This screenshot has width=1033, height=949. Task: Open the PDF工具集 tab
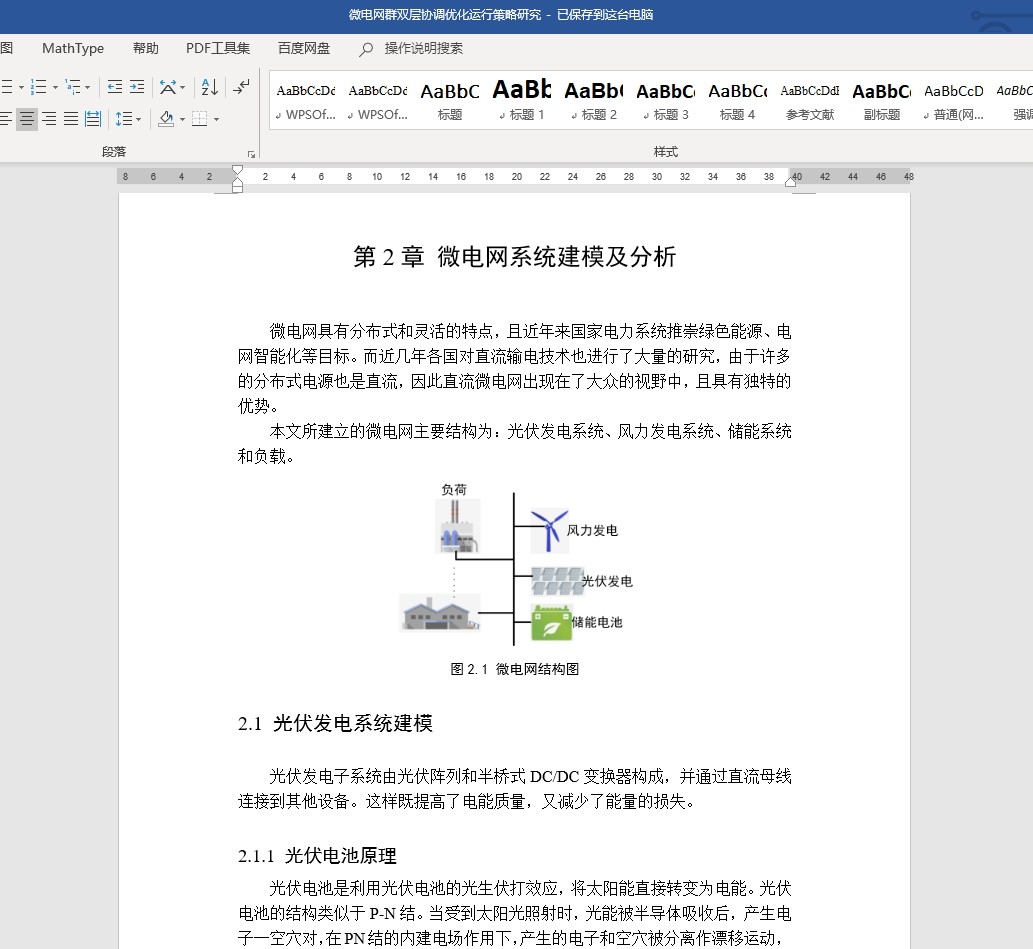coord(218,48)
